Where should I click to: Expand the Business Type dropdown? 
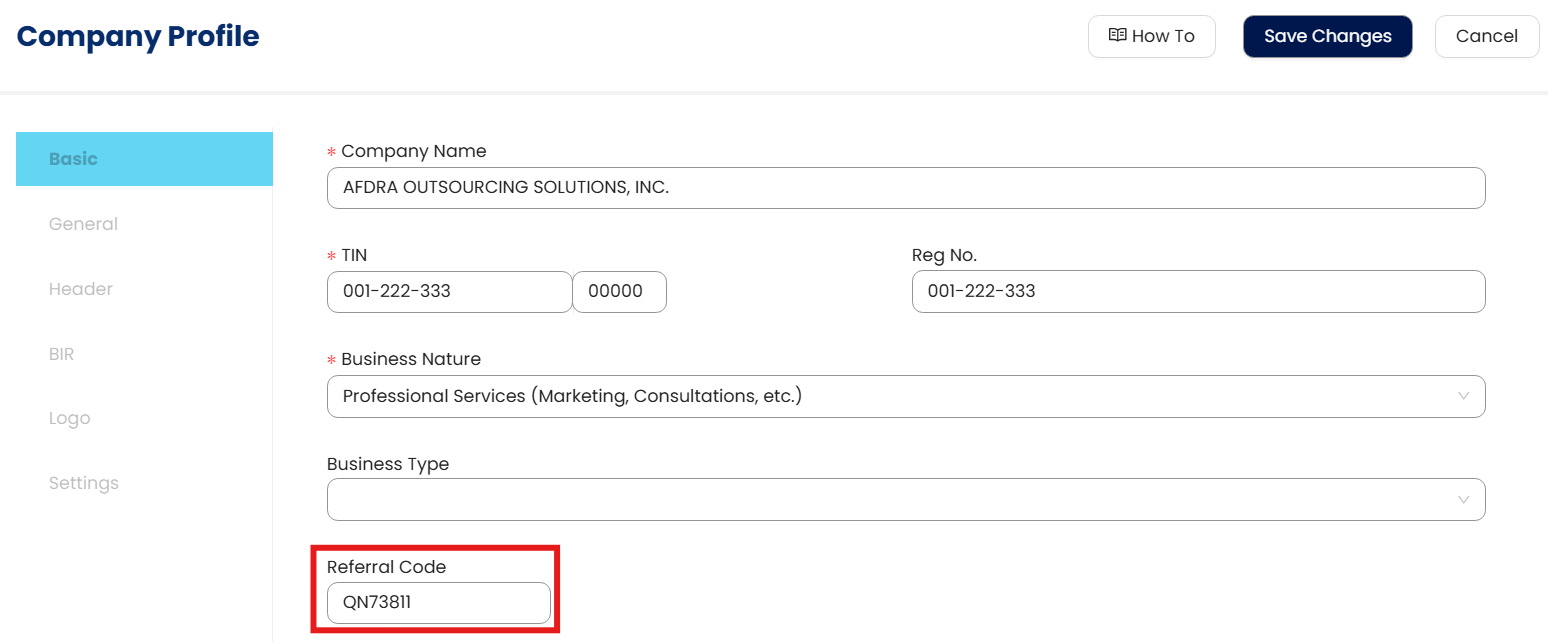(x=906, y=500)
